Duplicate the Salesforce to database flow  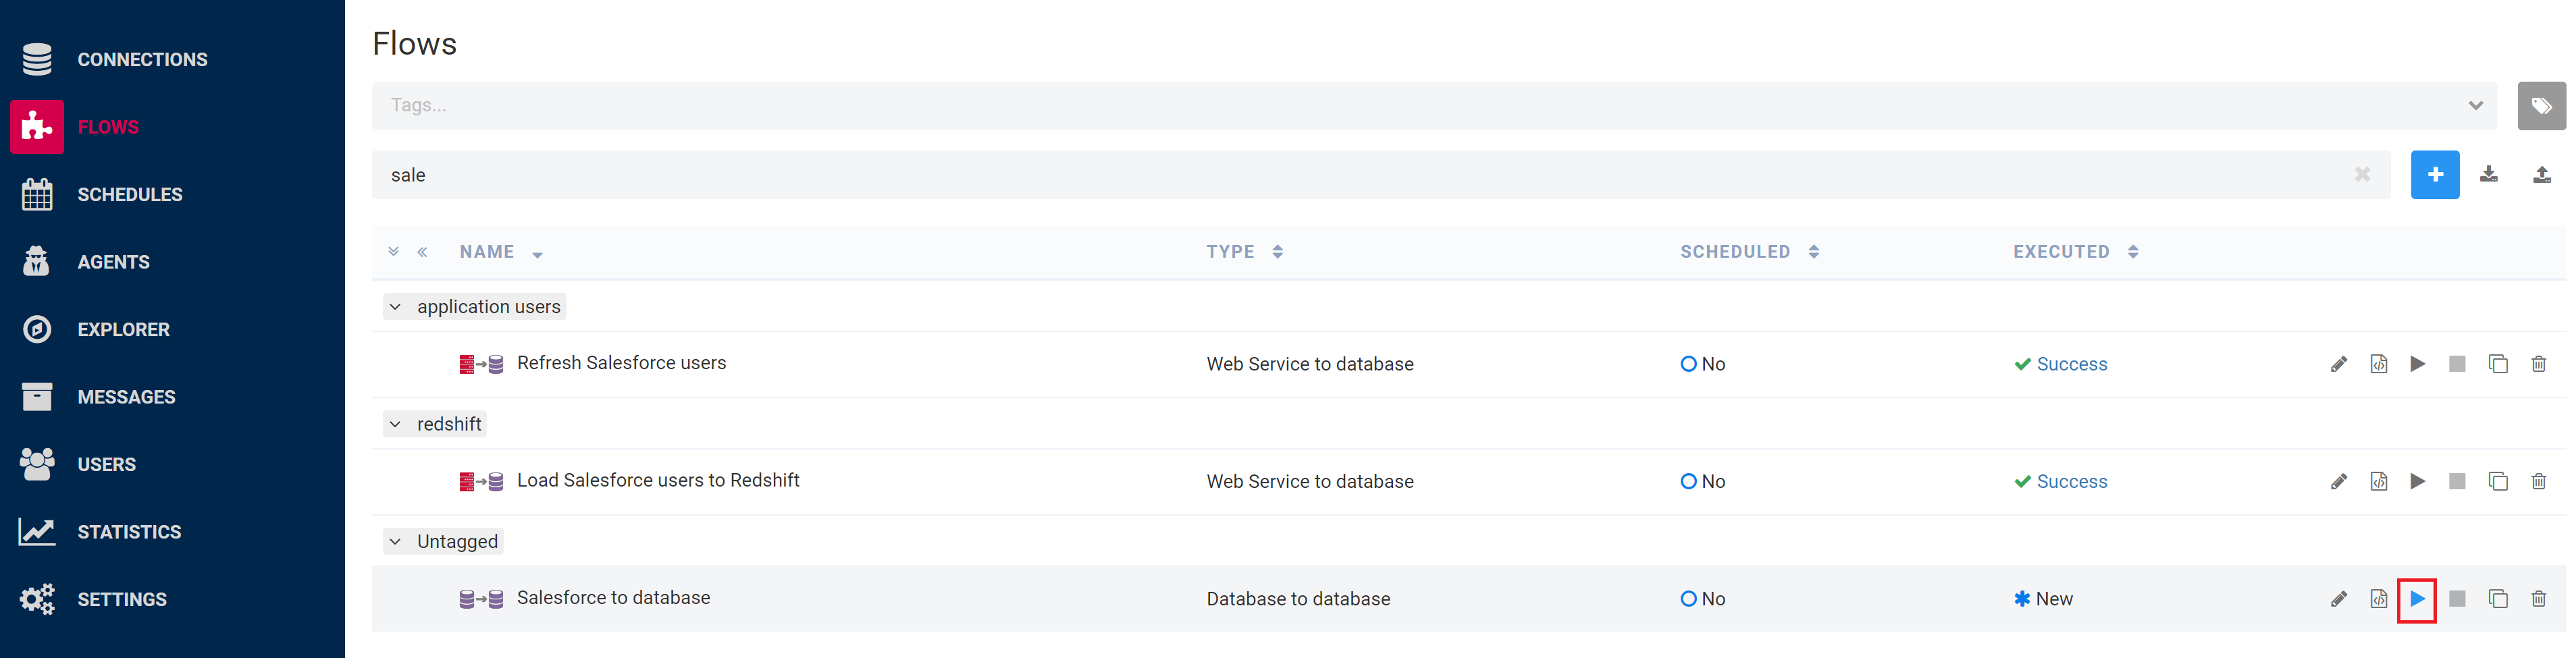point(2498,599)
